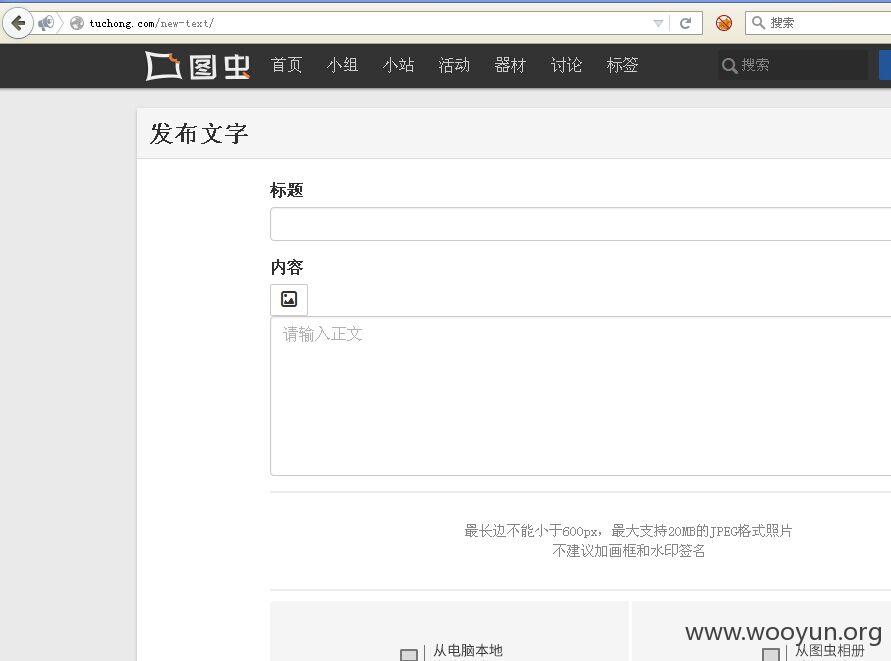Open the 小组 navigation item
This screenshot has width=891, height=661.
[342, 65]
